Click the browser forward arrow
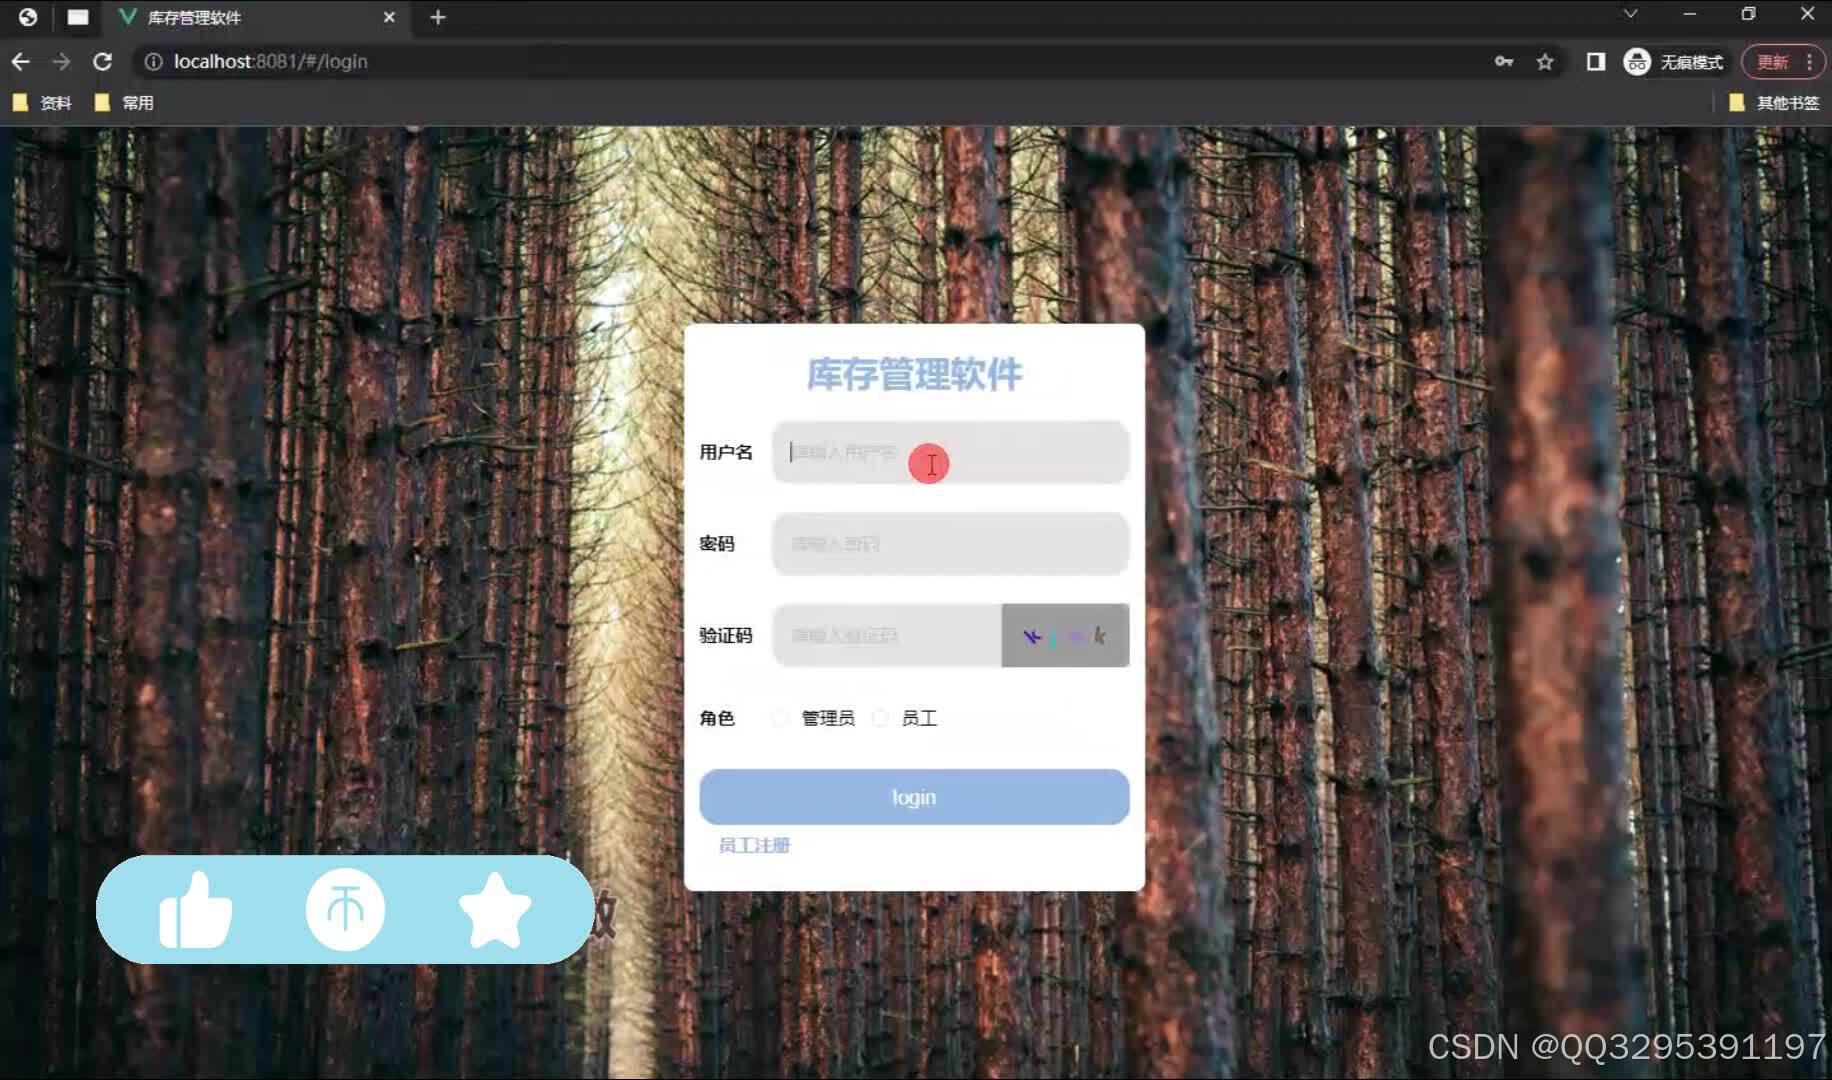The height and width of the screenshot is (1080, 1832). (62, 62)
